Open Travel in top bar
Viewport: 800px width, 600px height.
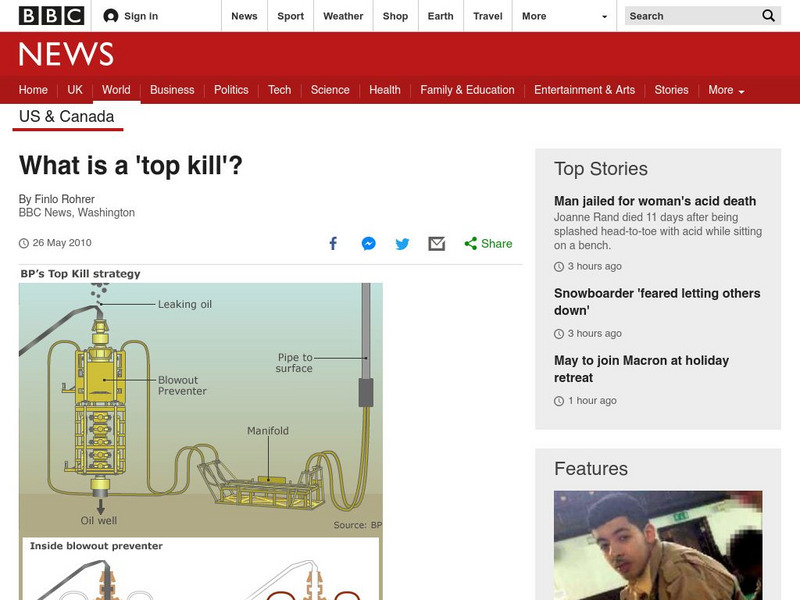pyautogui.click(x=488, y=16)
